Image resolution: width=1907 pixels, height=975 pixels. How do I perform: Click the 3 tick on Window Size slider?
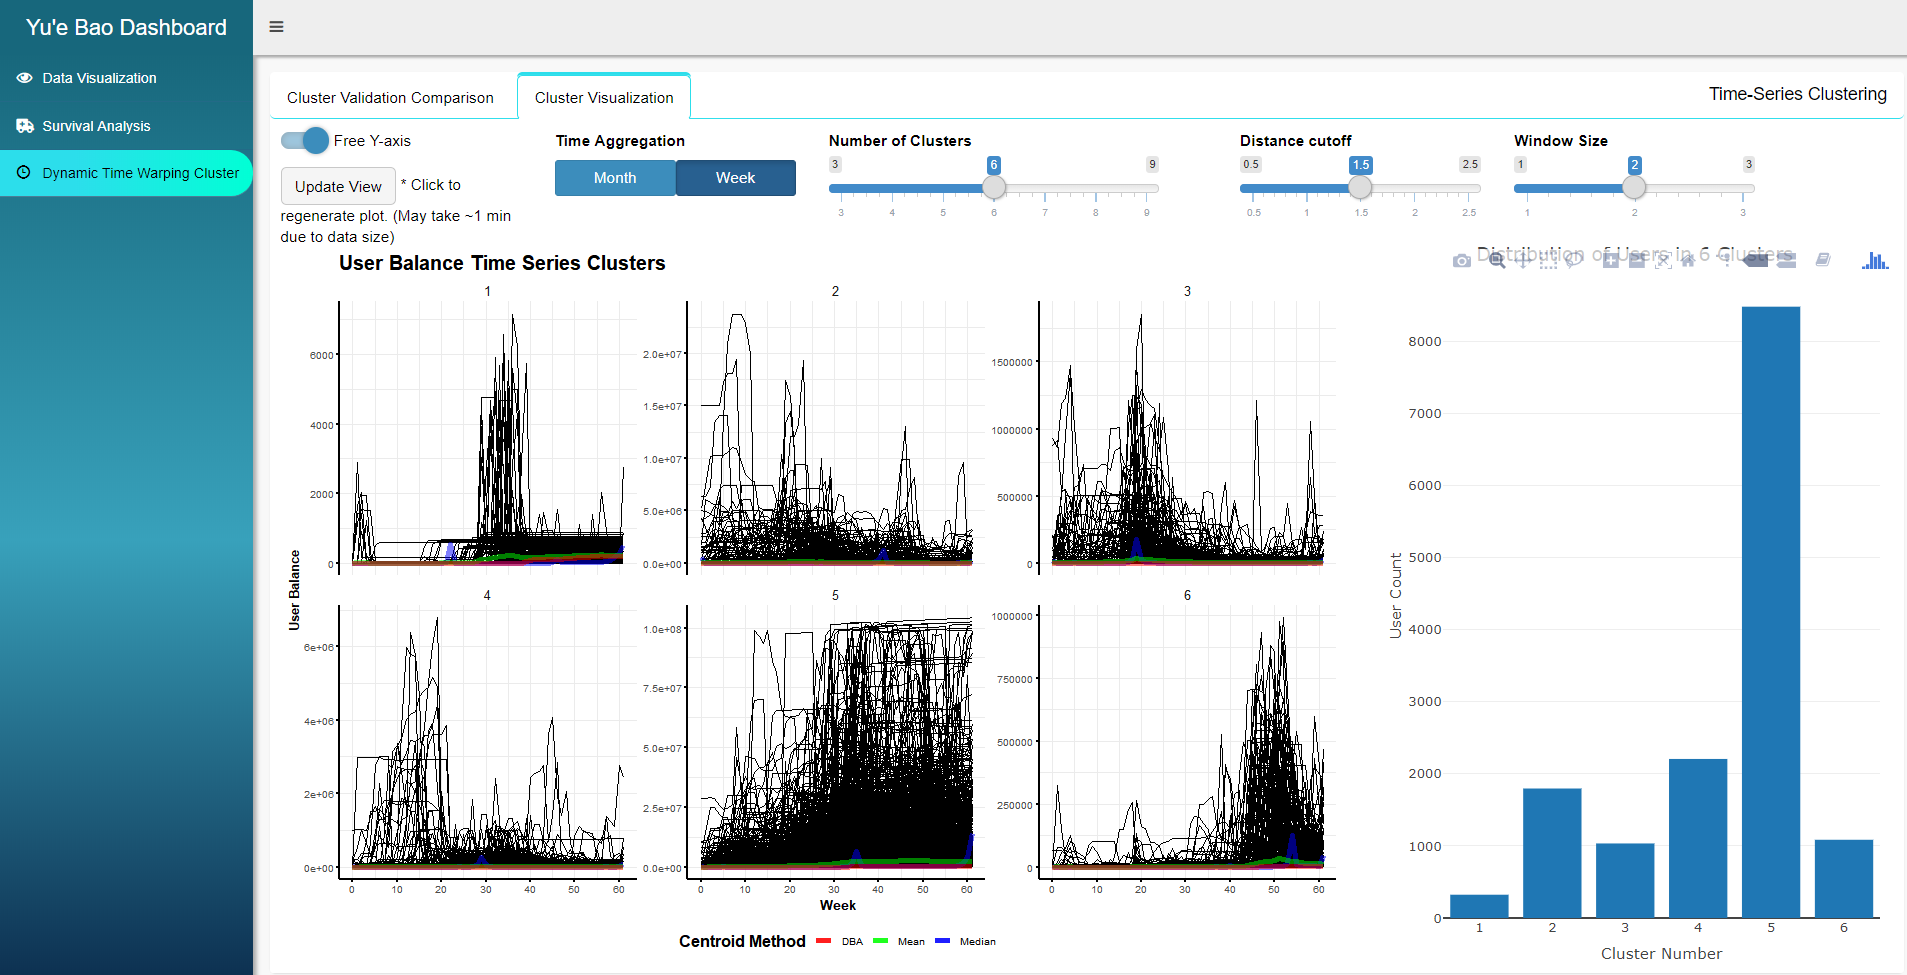[1743, 212]
